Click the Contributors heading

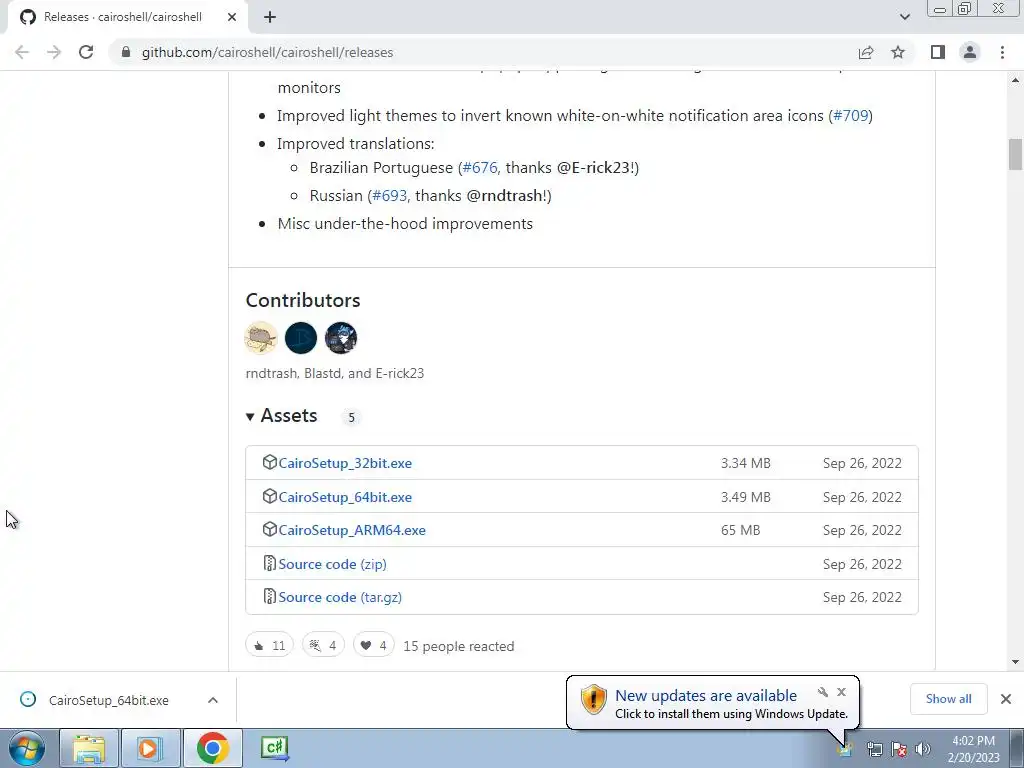pos(303,300)
